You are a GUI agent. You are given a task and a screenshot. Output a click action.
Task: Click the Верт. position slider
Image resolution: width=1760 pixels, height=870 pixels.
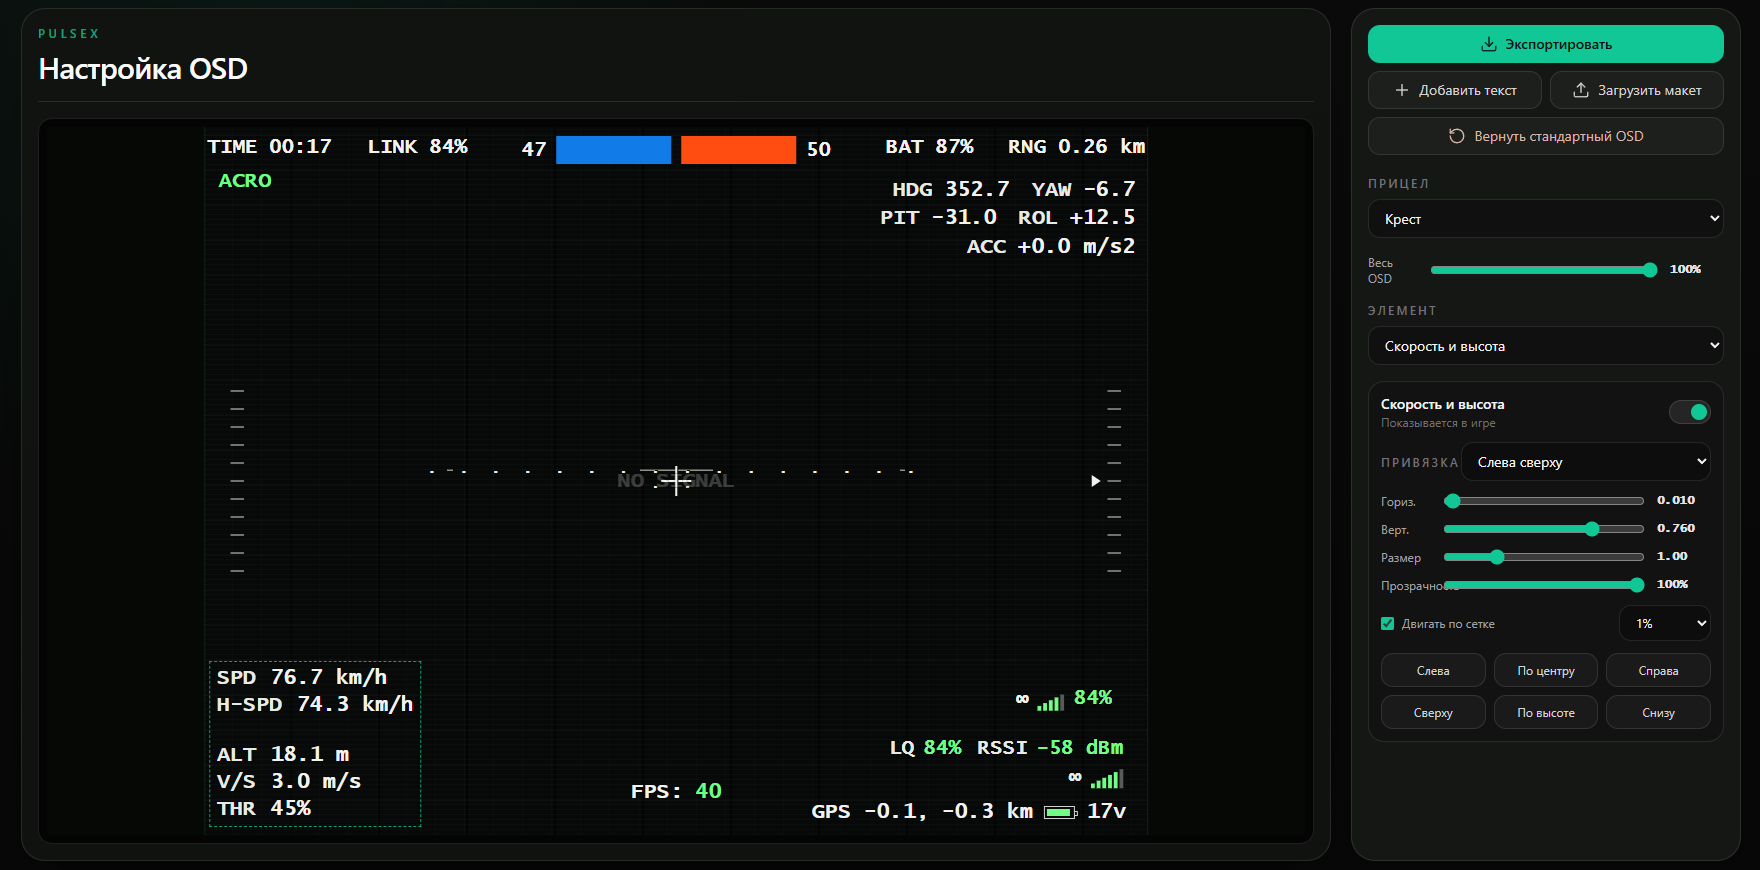(1543, 529)
